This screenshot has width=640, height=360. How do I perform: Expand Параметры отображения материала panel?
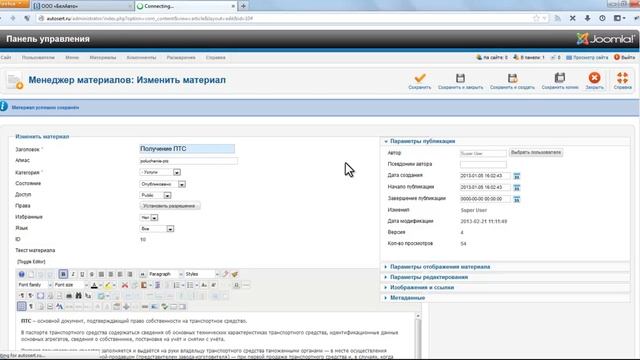coord(440,267)
